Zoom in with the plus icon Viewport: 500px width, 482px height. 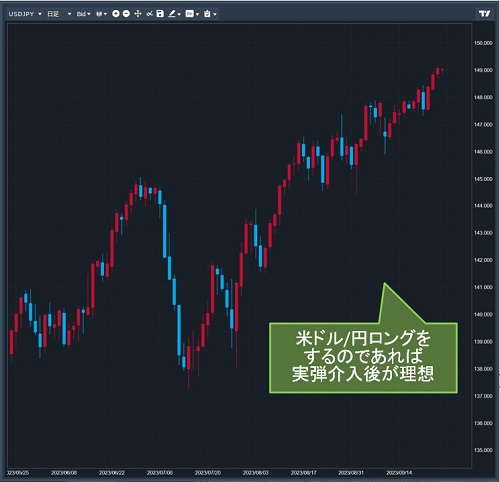click(116, 14)
